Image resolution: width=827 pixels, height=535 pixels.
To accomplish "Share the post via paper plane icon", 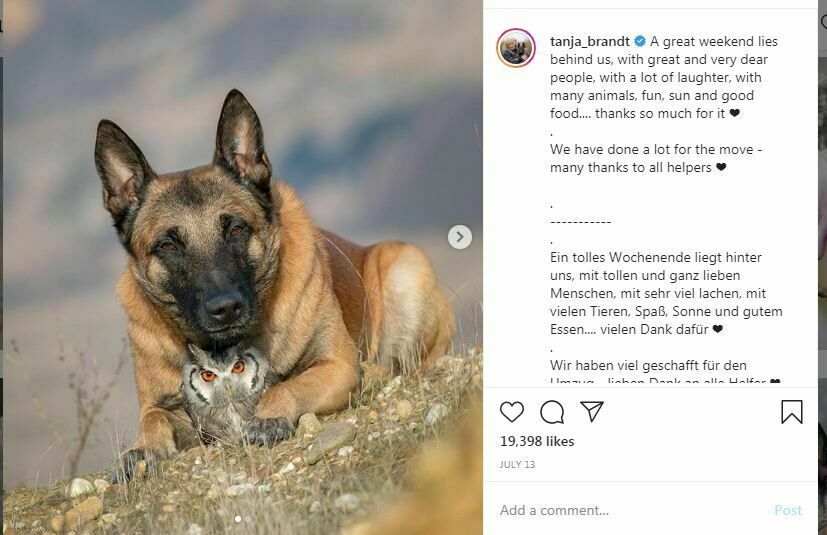I will 592,412.
